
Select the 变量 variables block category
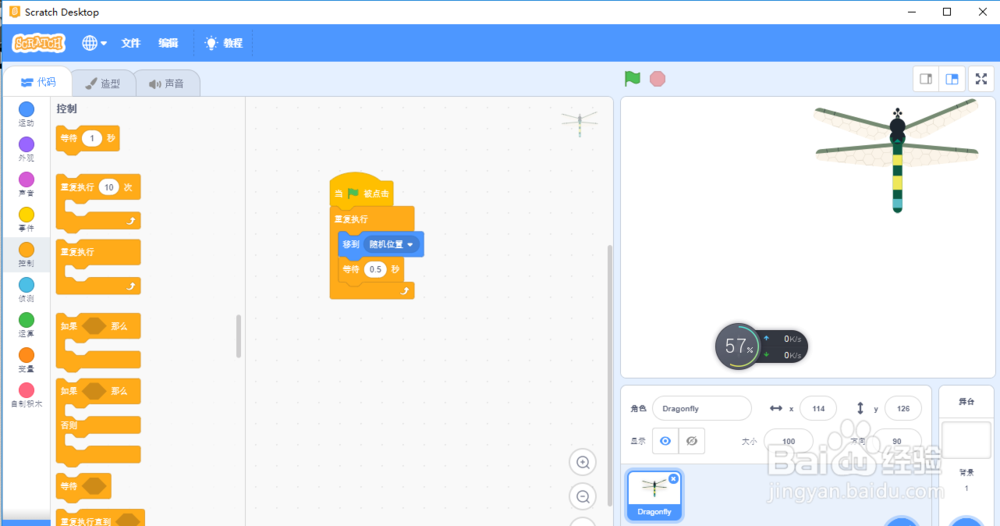(x=26, y=360)
